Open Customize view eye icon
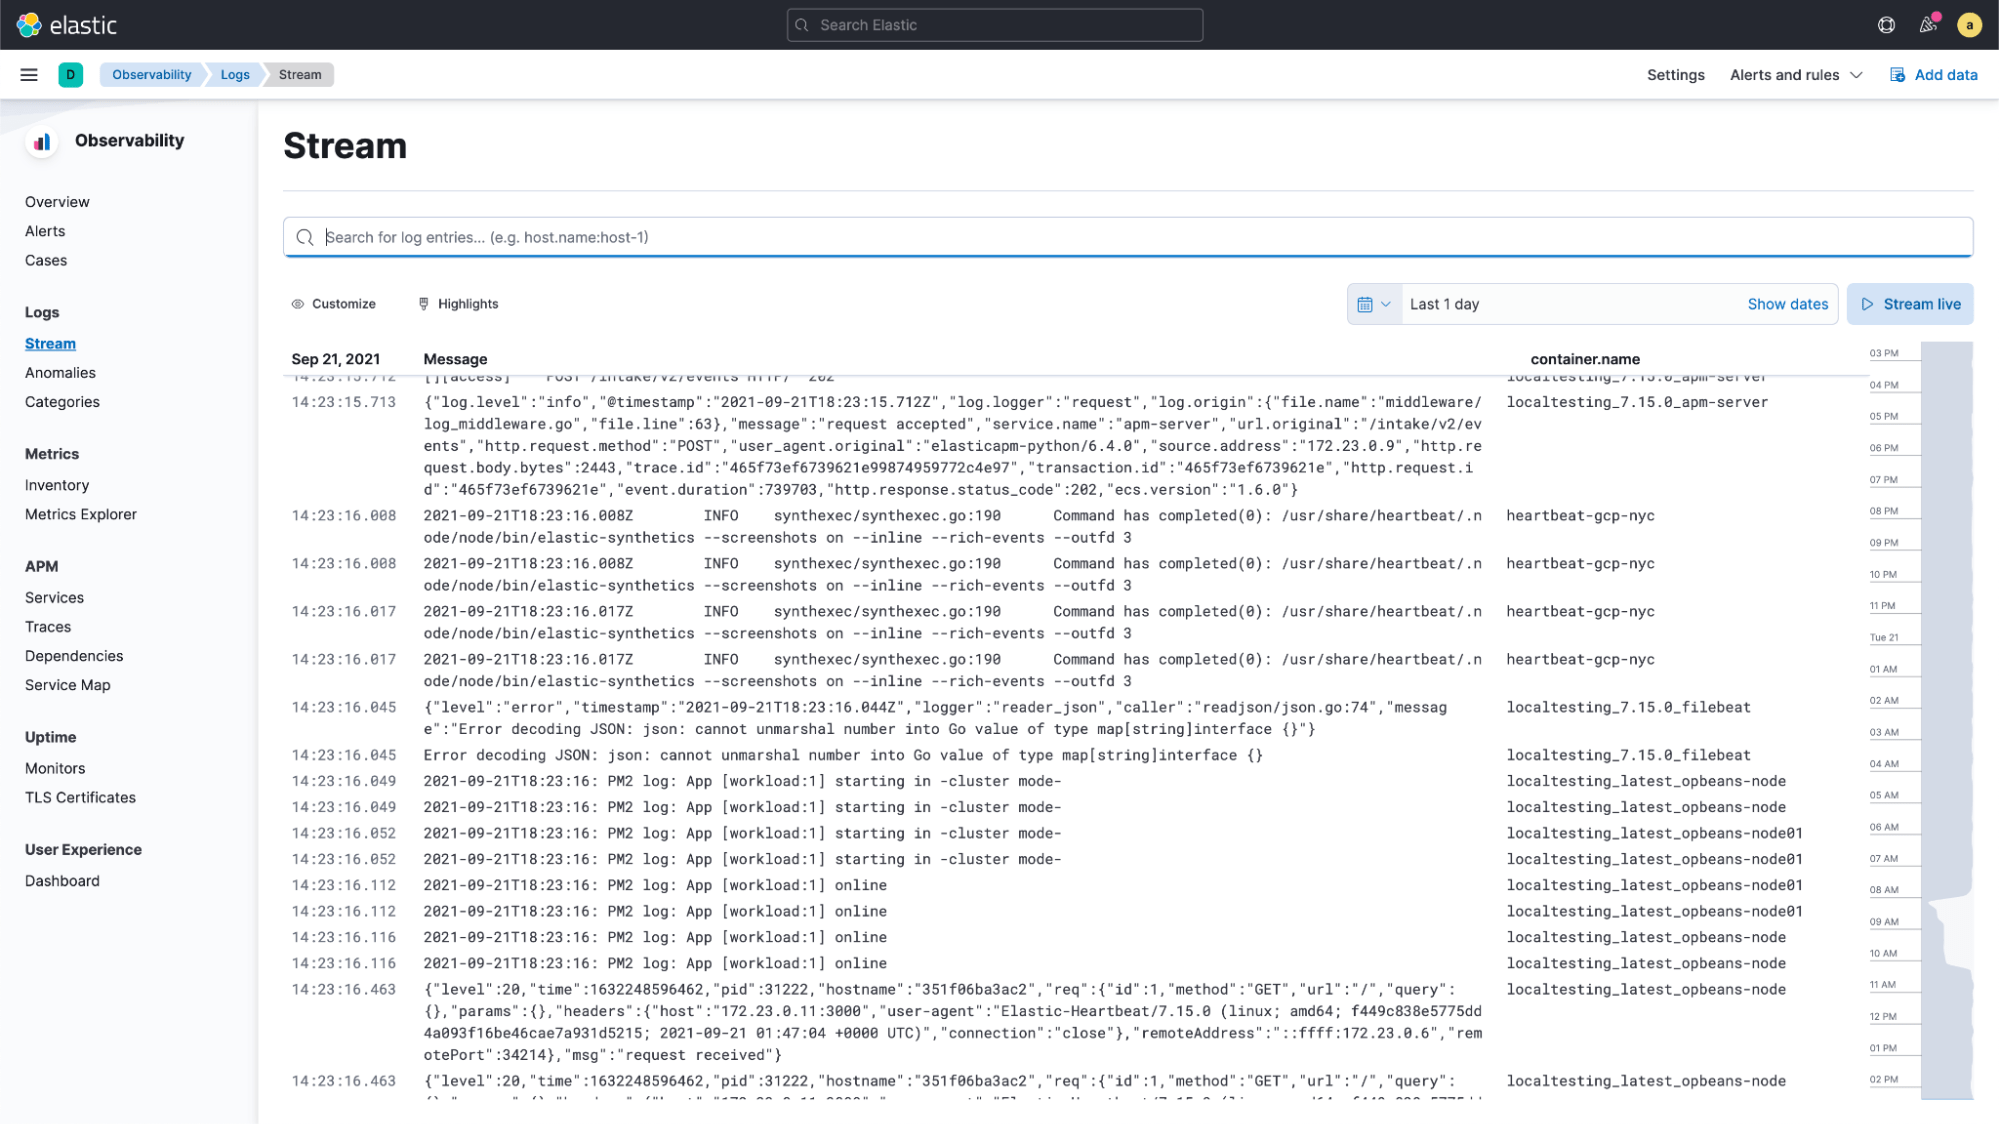 click(298, 304)
